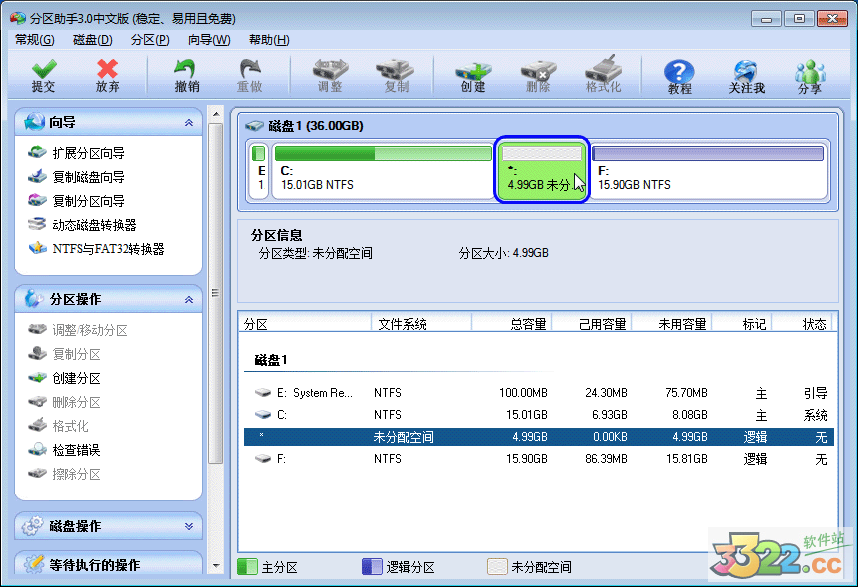Collapse the 向导 panel section
Screen dimensions: 858x587
189,122
